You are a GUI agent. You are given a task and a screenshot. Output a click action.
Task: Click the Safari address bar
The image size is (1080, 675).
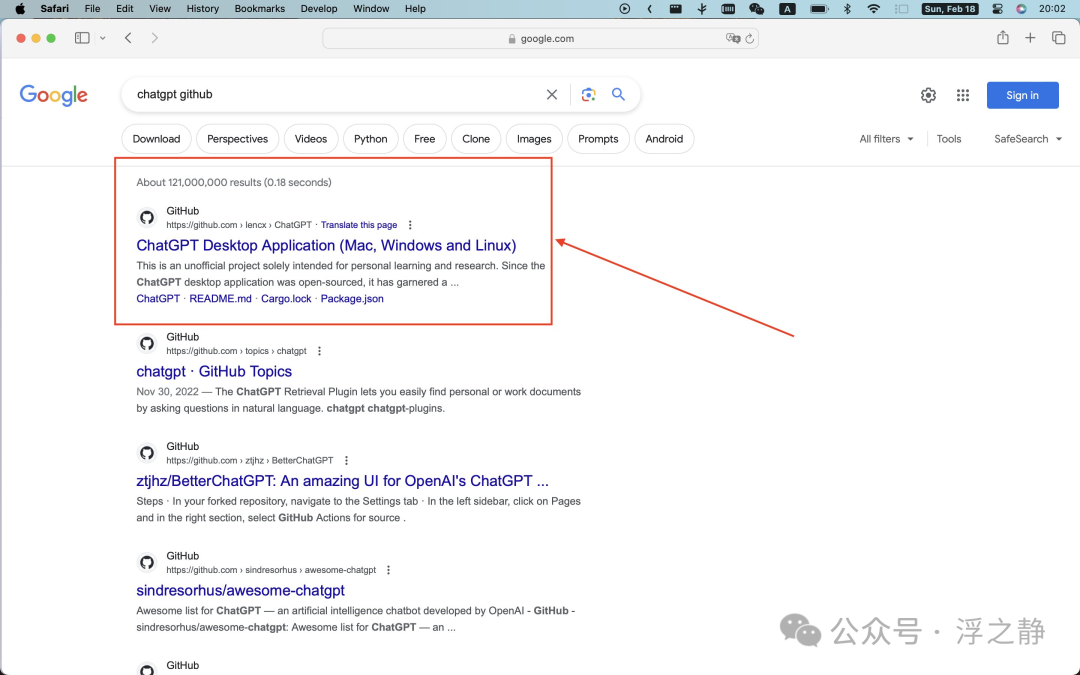pos(541,39)
